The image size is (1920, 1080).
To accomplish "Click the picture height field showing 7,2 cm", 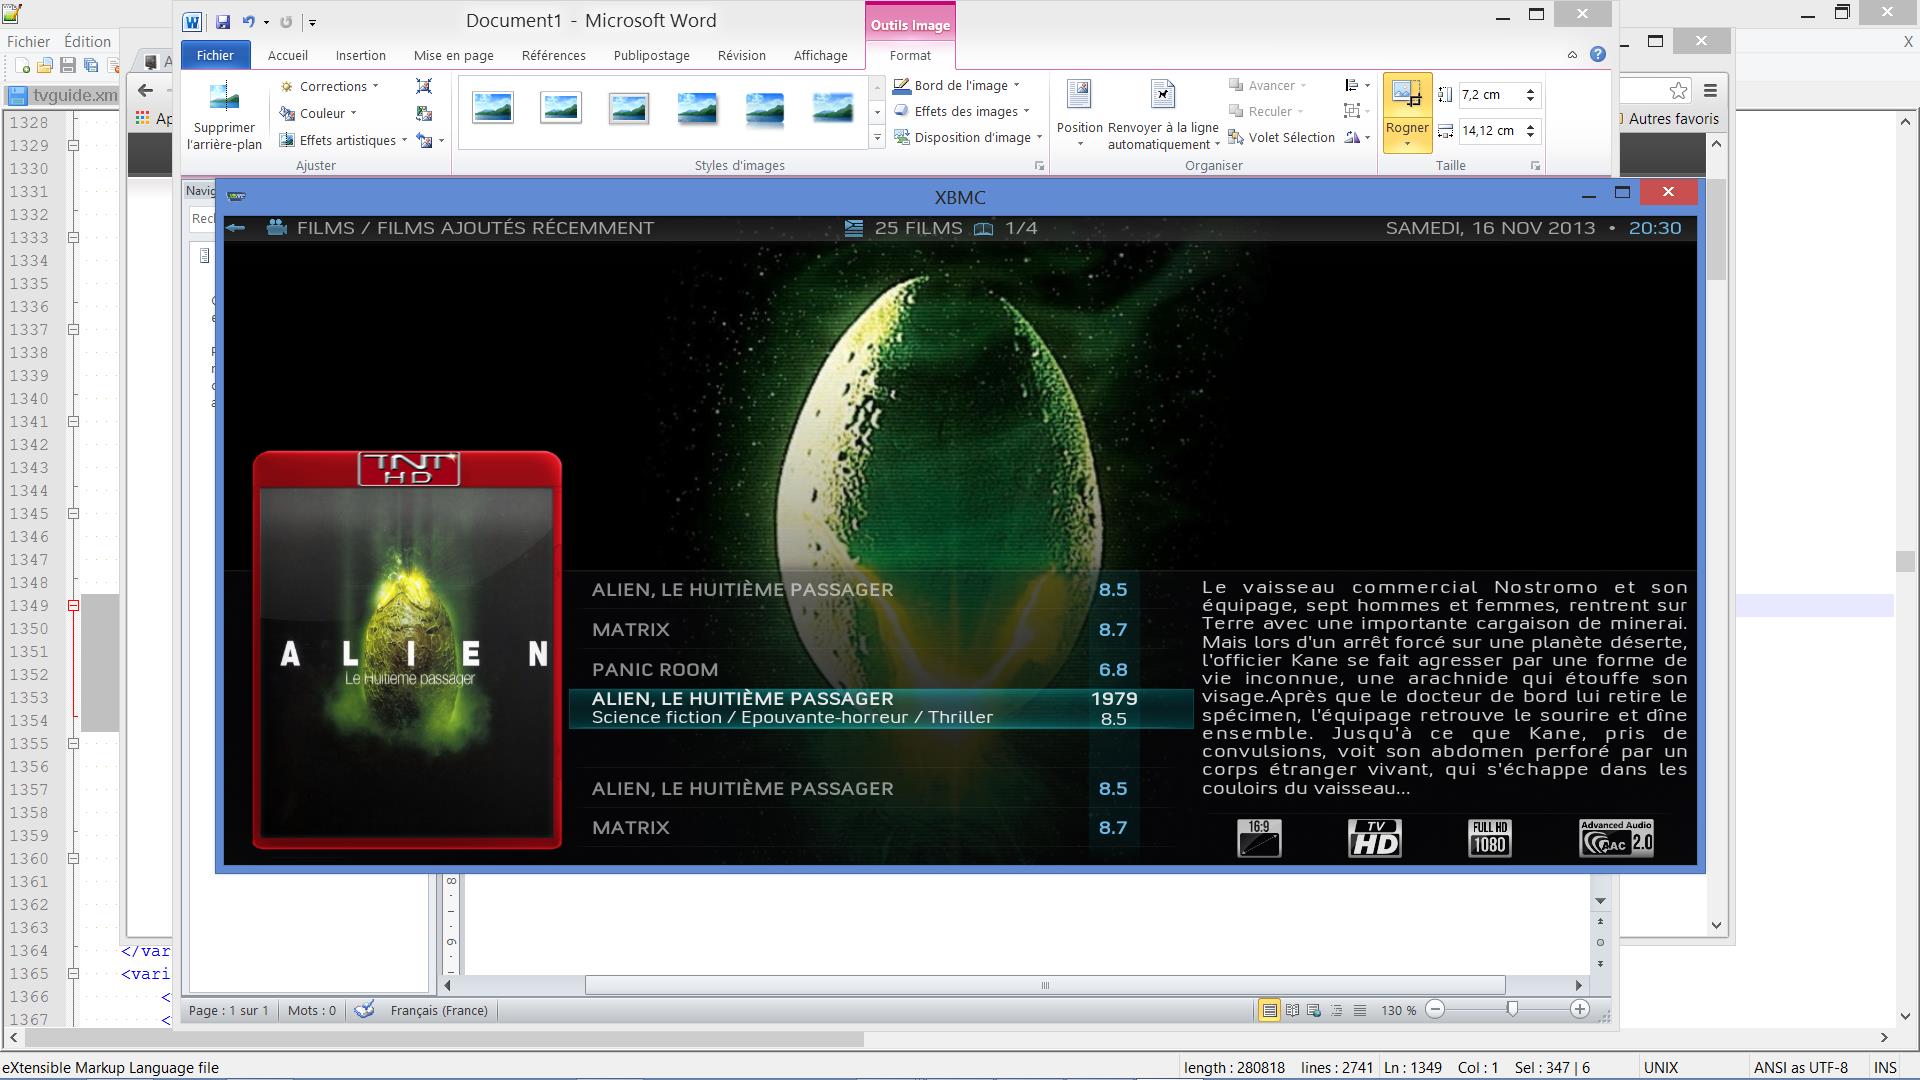I will click(x=1491, y=95).
